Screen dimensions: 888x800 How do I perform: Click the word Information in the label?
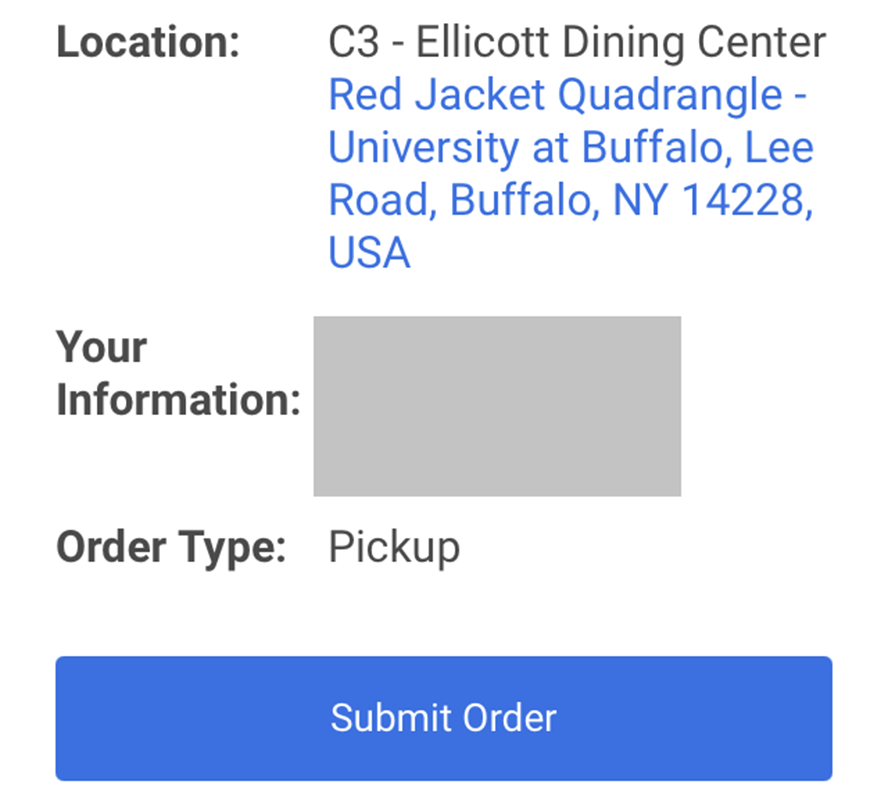click(178, 400)
